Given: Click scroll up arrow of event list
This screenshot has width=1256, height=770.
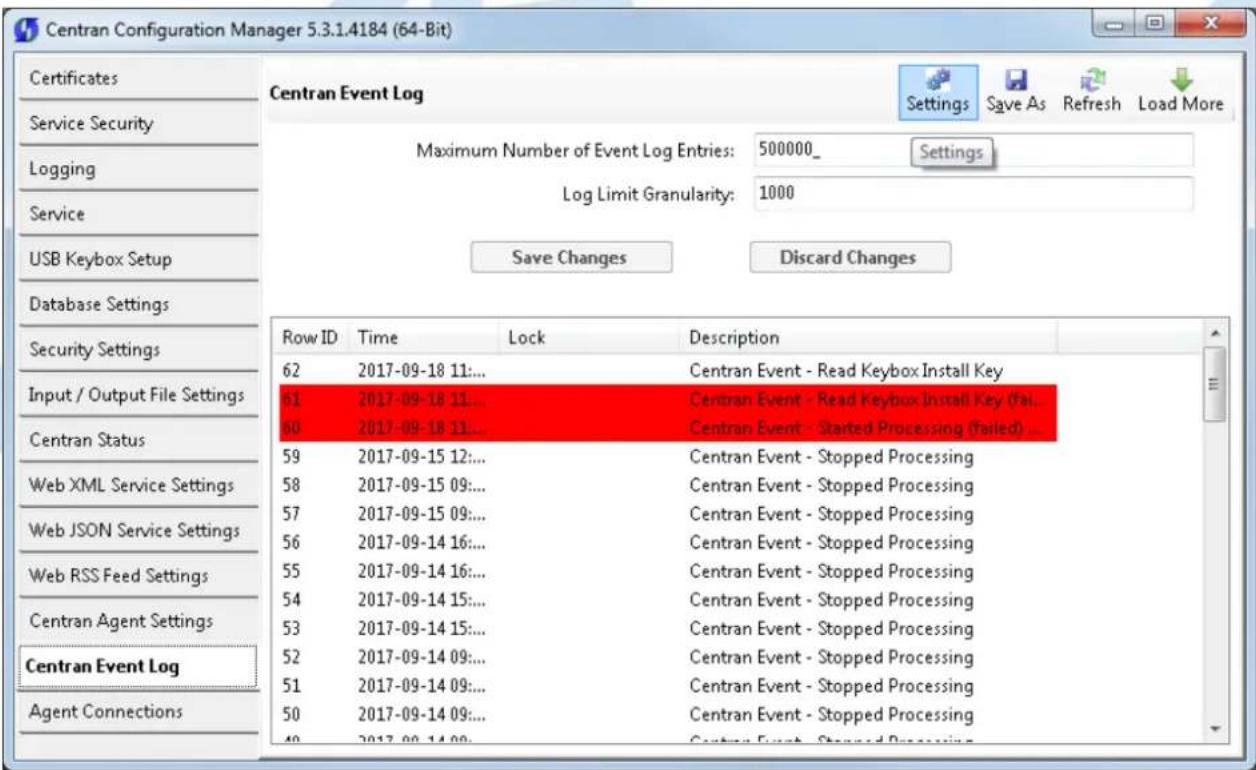Looking at the screenshot, I should coord(1215,333).
